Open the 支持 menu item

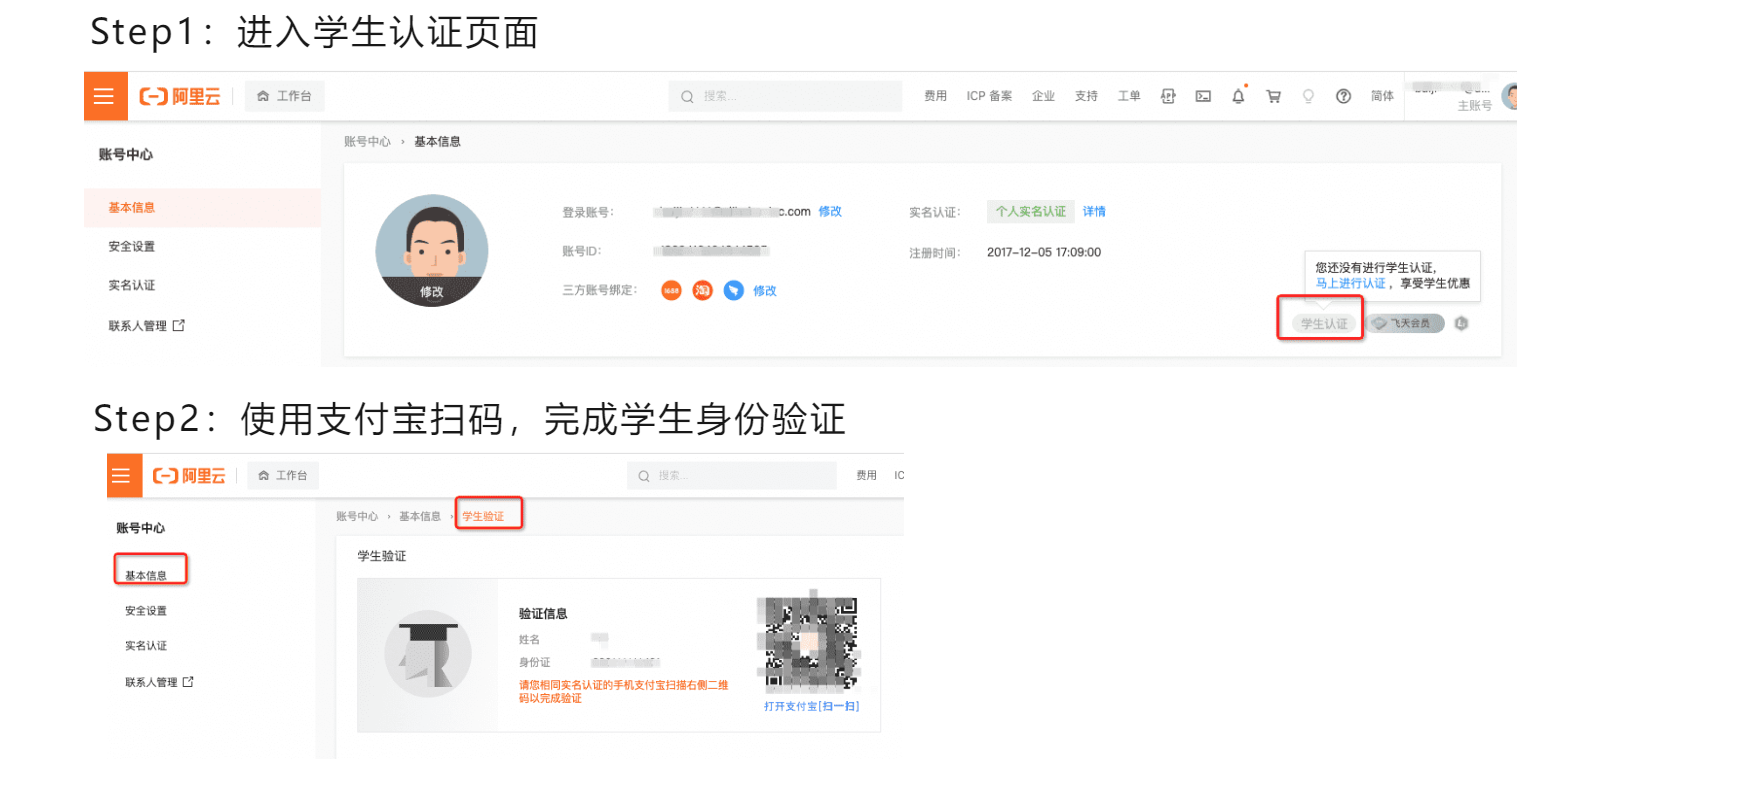[x=1086, y=96]
